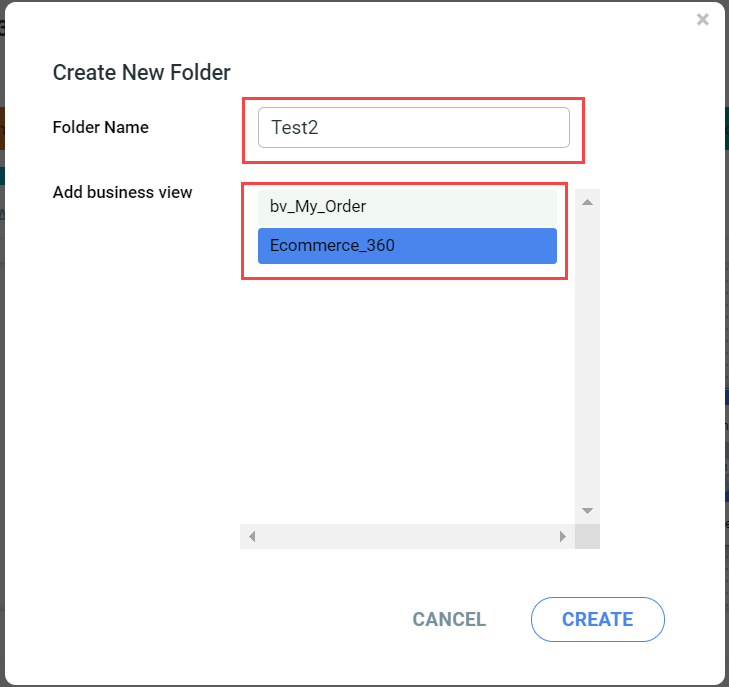This screenshot has width=729, height=687.
Task: Click the scroll left arrow
Action: (252, 536)
